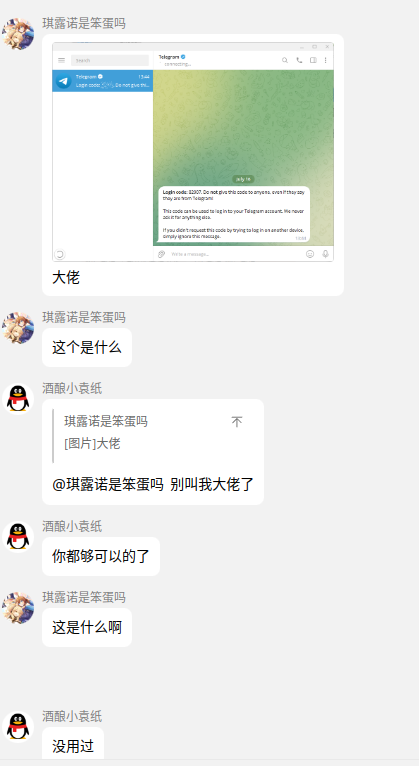Click the side panel icon in Telegram header
419x766 pixels.
313,60
